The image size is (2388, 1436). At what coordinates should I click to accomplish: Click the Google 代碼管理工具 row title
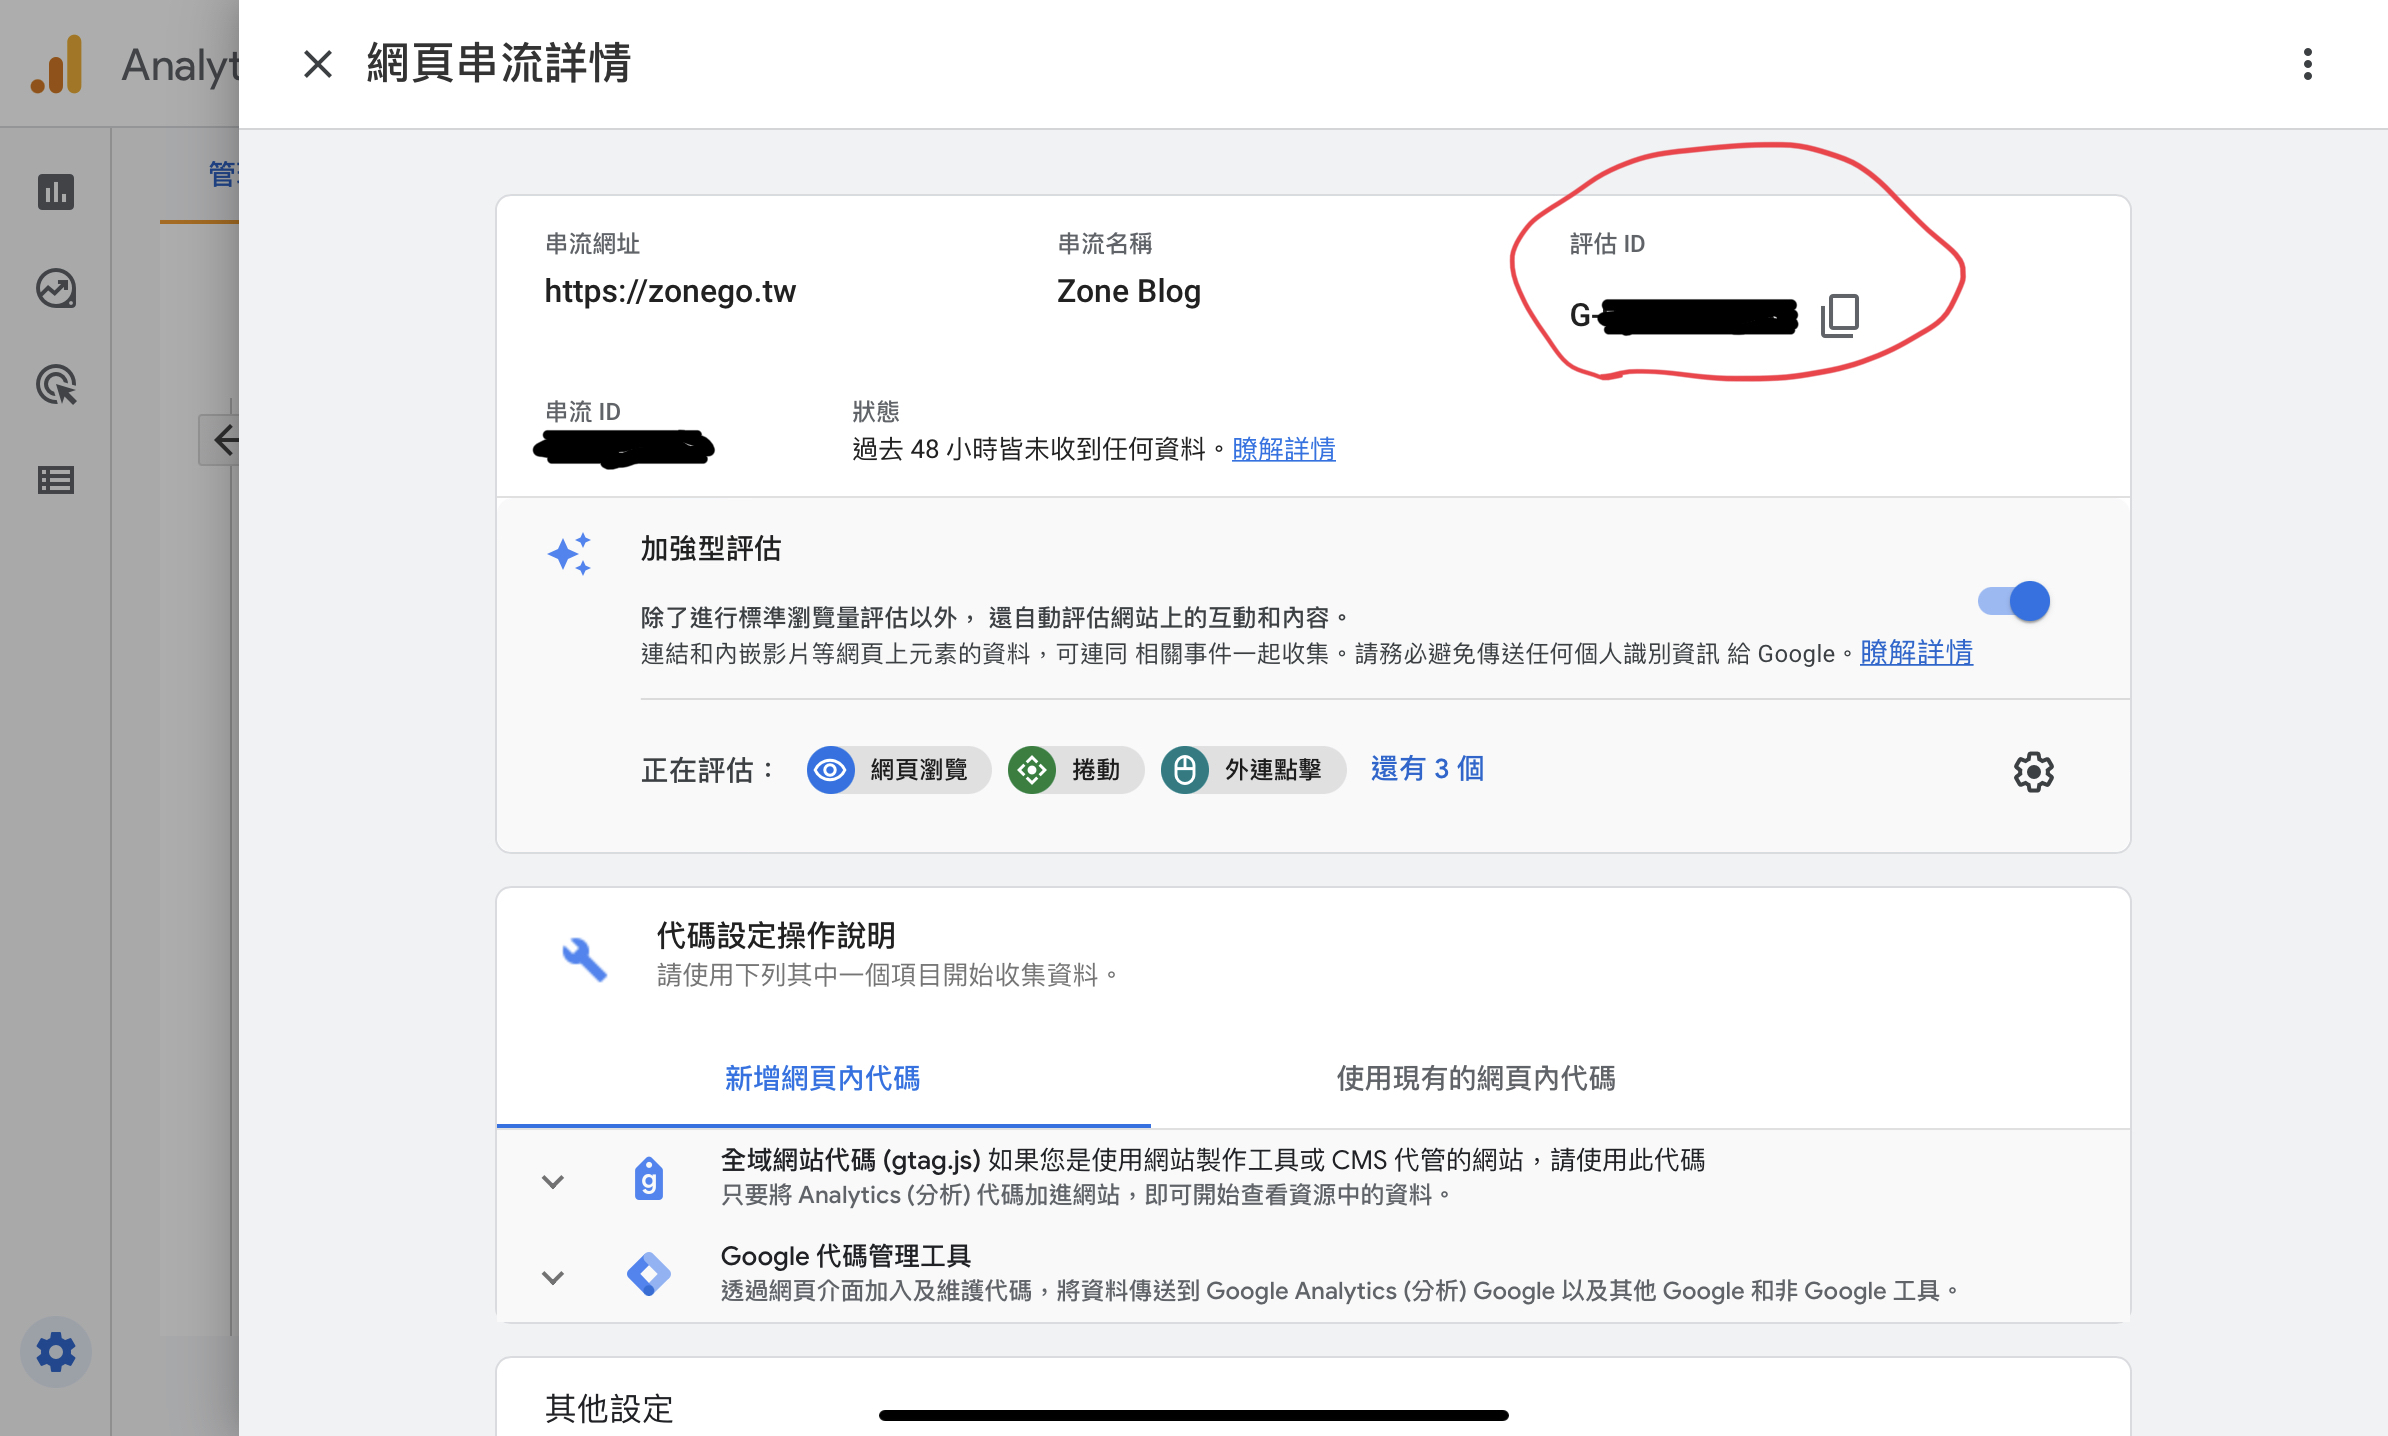(846, 1256)
